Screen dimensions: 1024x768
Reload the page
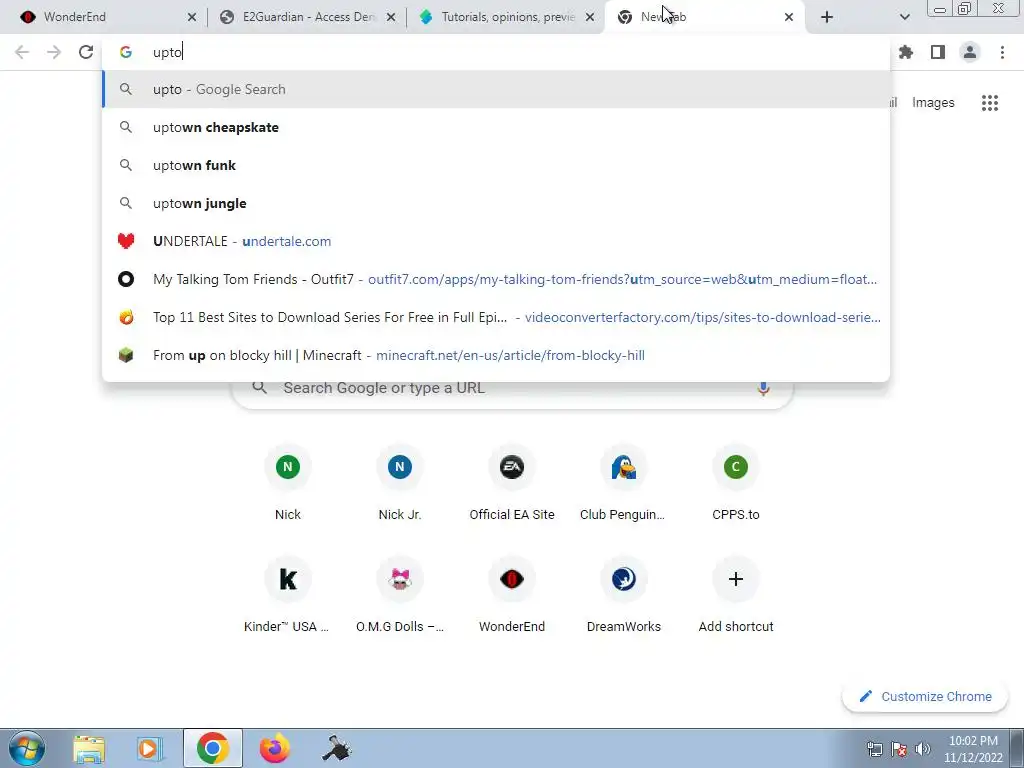86,52
